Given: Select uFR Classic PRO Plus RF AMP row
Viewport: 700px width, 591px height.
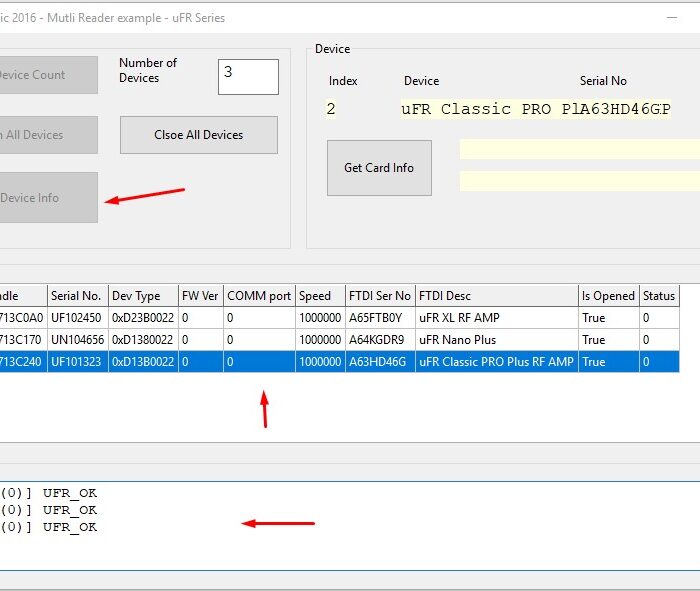Looking at the screenshot, I should [339, 362].
